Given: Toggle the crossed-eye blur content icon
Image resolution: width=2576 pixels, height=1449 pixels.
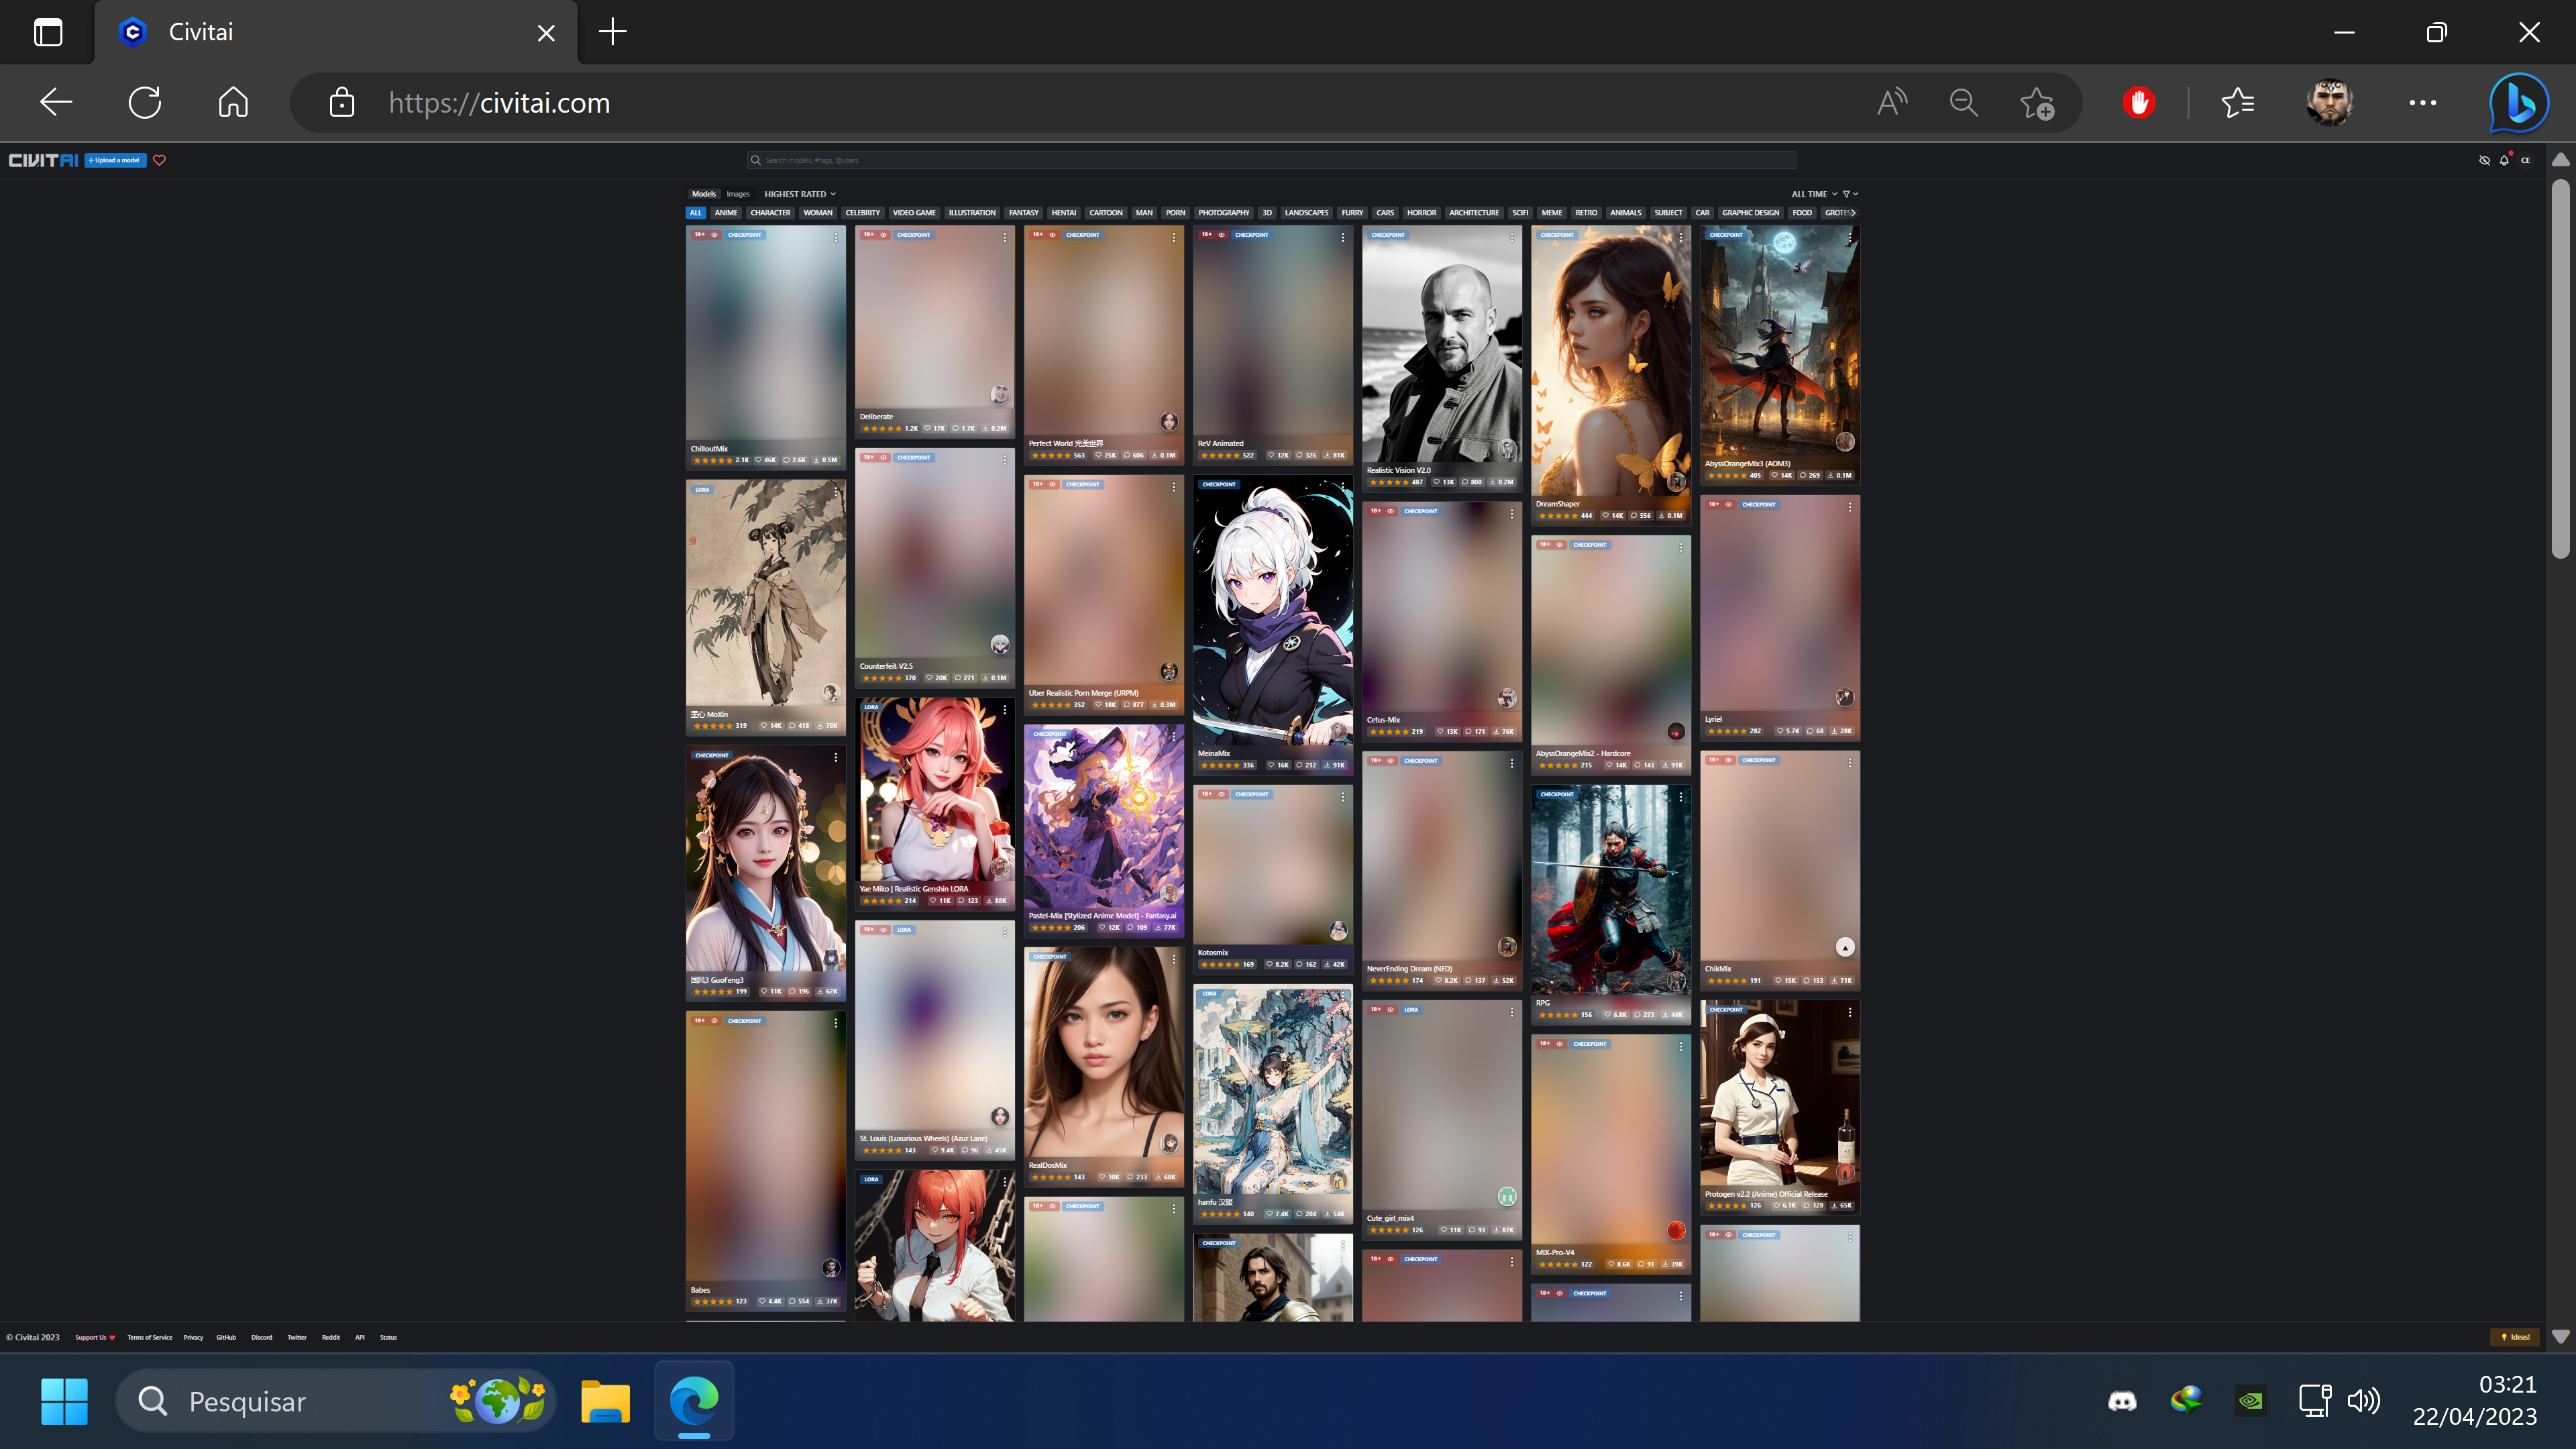Looking at the screenshot, I should coord(2484,160).
